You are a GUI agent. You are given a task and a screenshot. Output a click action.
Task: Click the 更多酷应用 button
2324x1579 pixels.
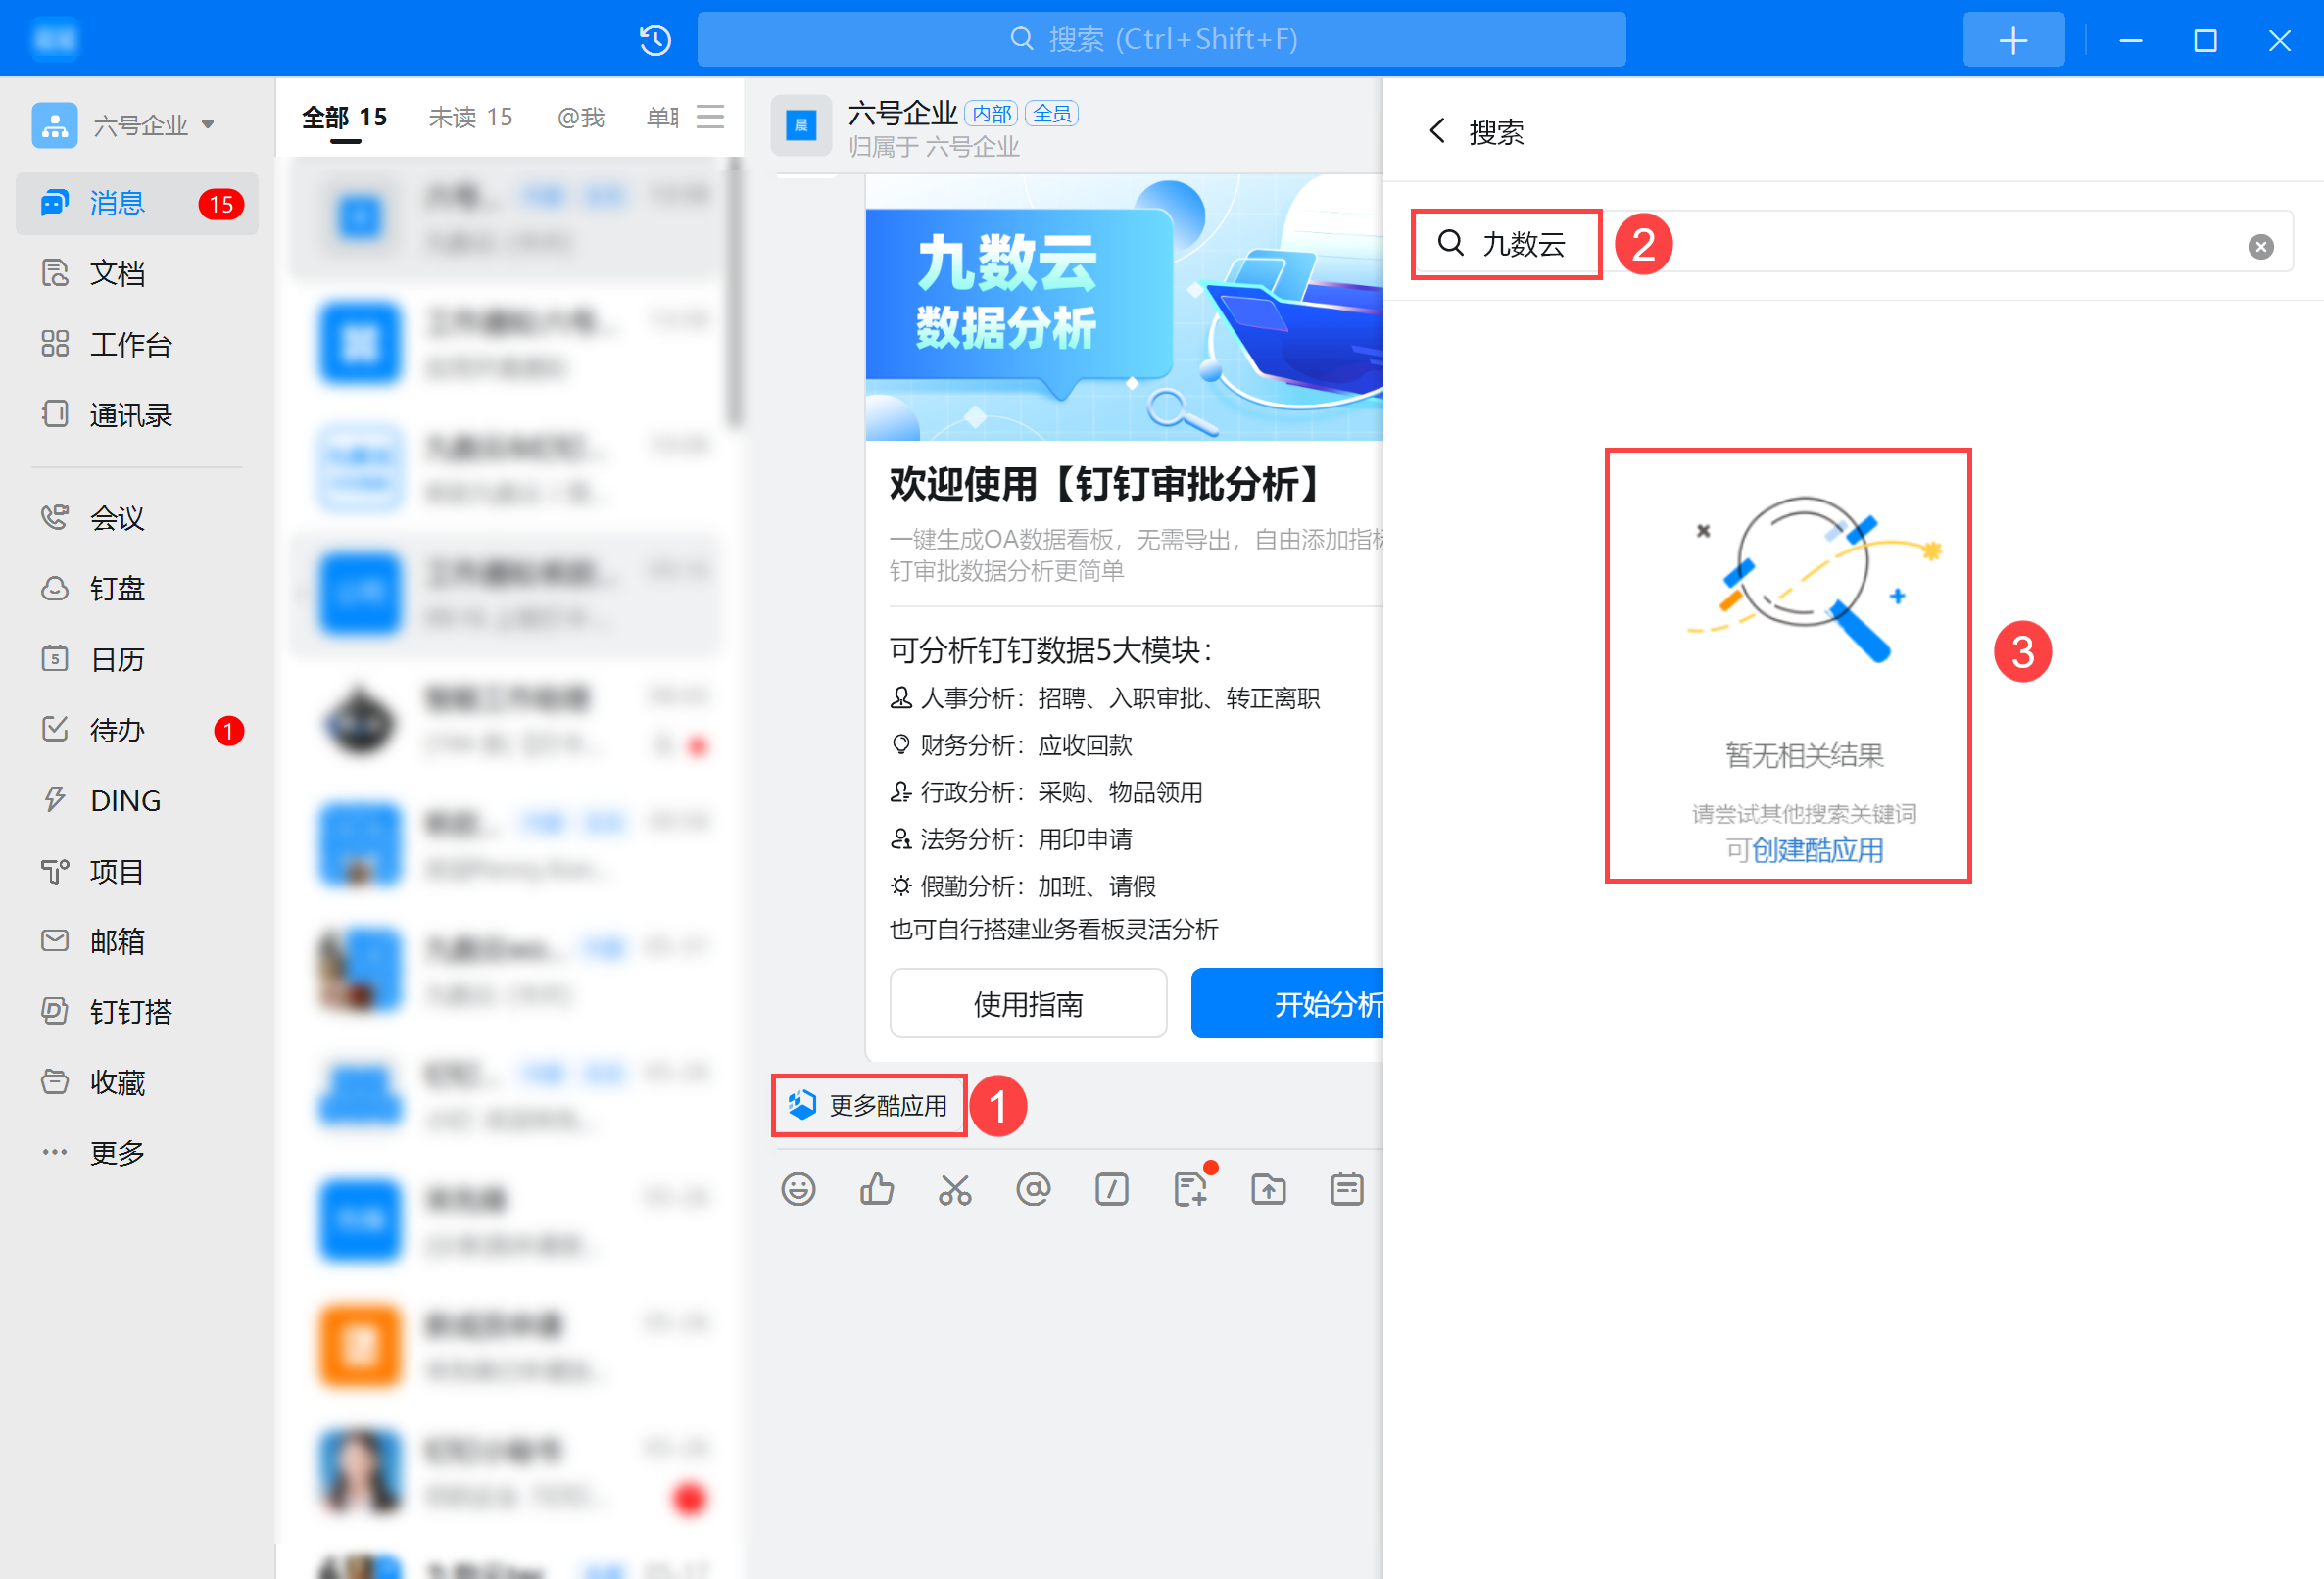coord(869,1105)
